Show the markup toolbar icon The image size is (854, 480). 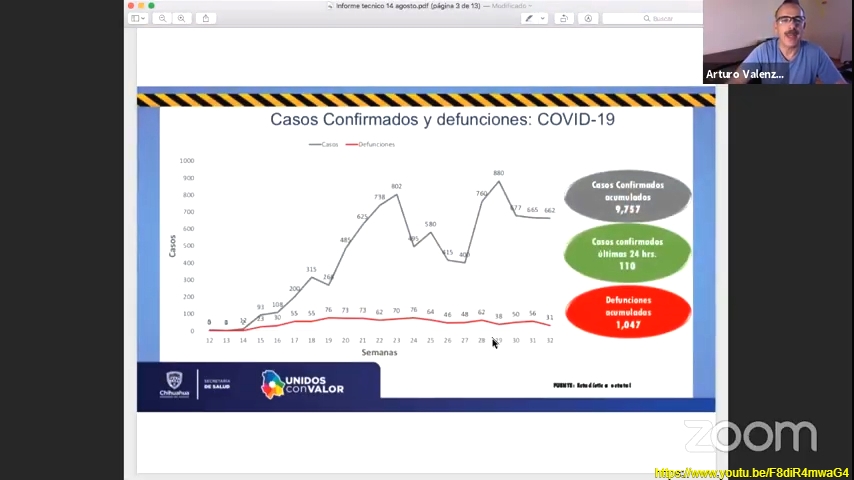pyautogui.click(x=588, y=18)
